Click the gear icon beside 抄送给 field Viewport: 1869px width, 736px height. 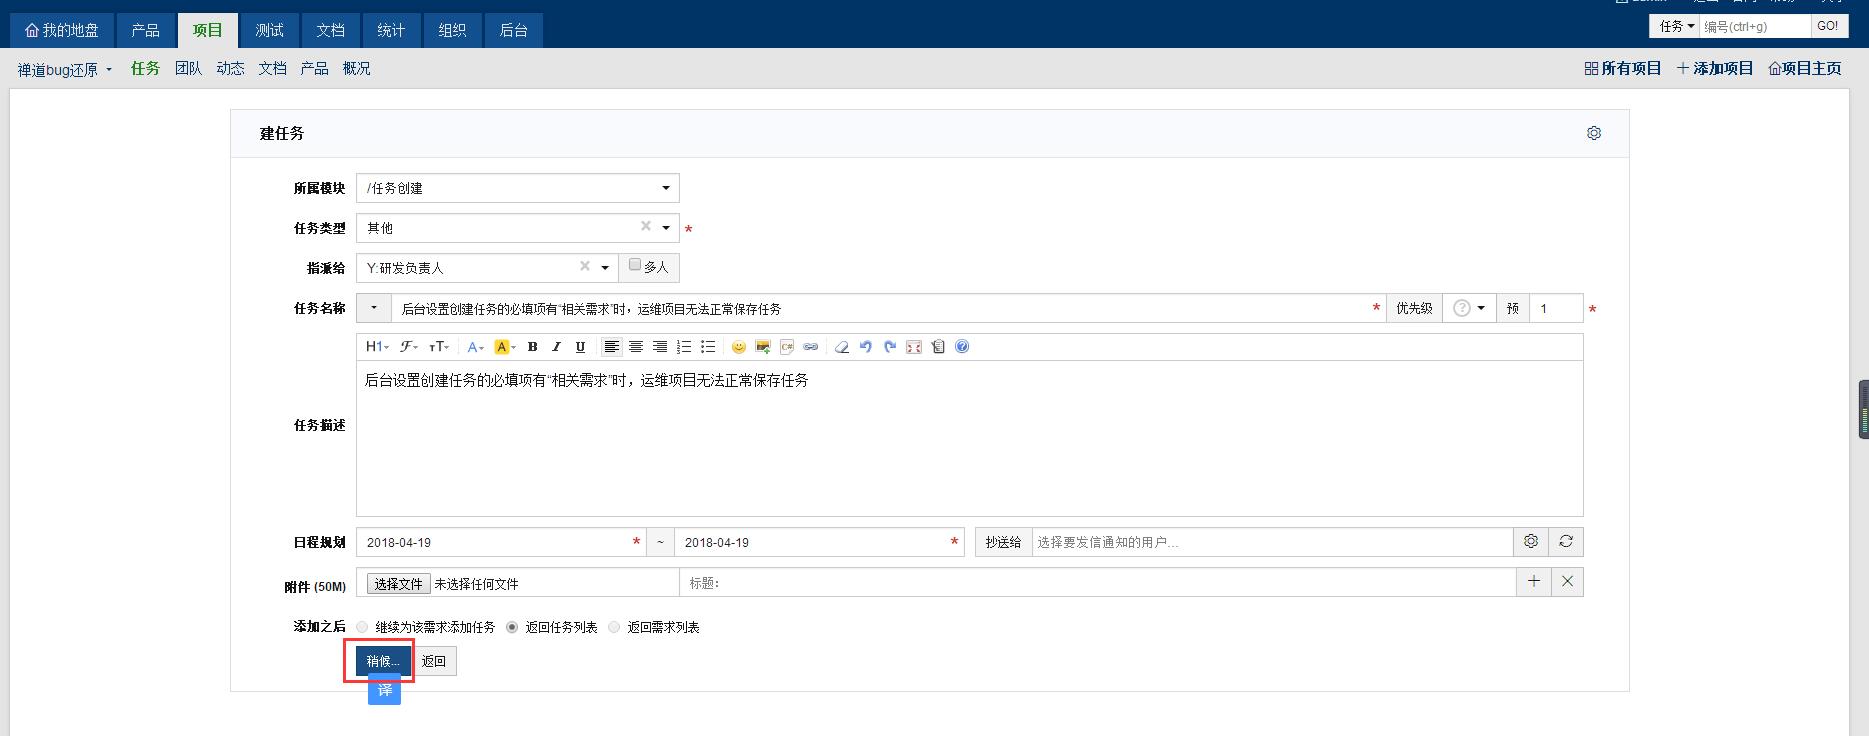(1531, 542)
